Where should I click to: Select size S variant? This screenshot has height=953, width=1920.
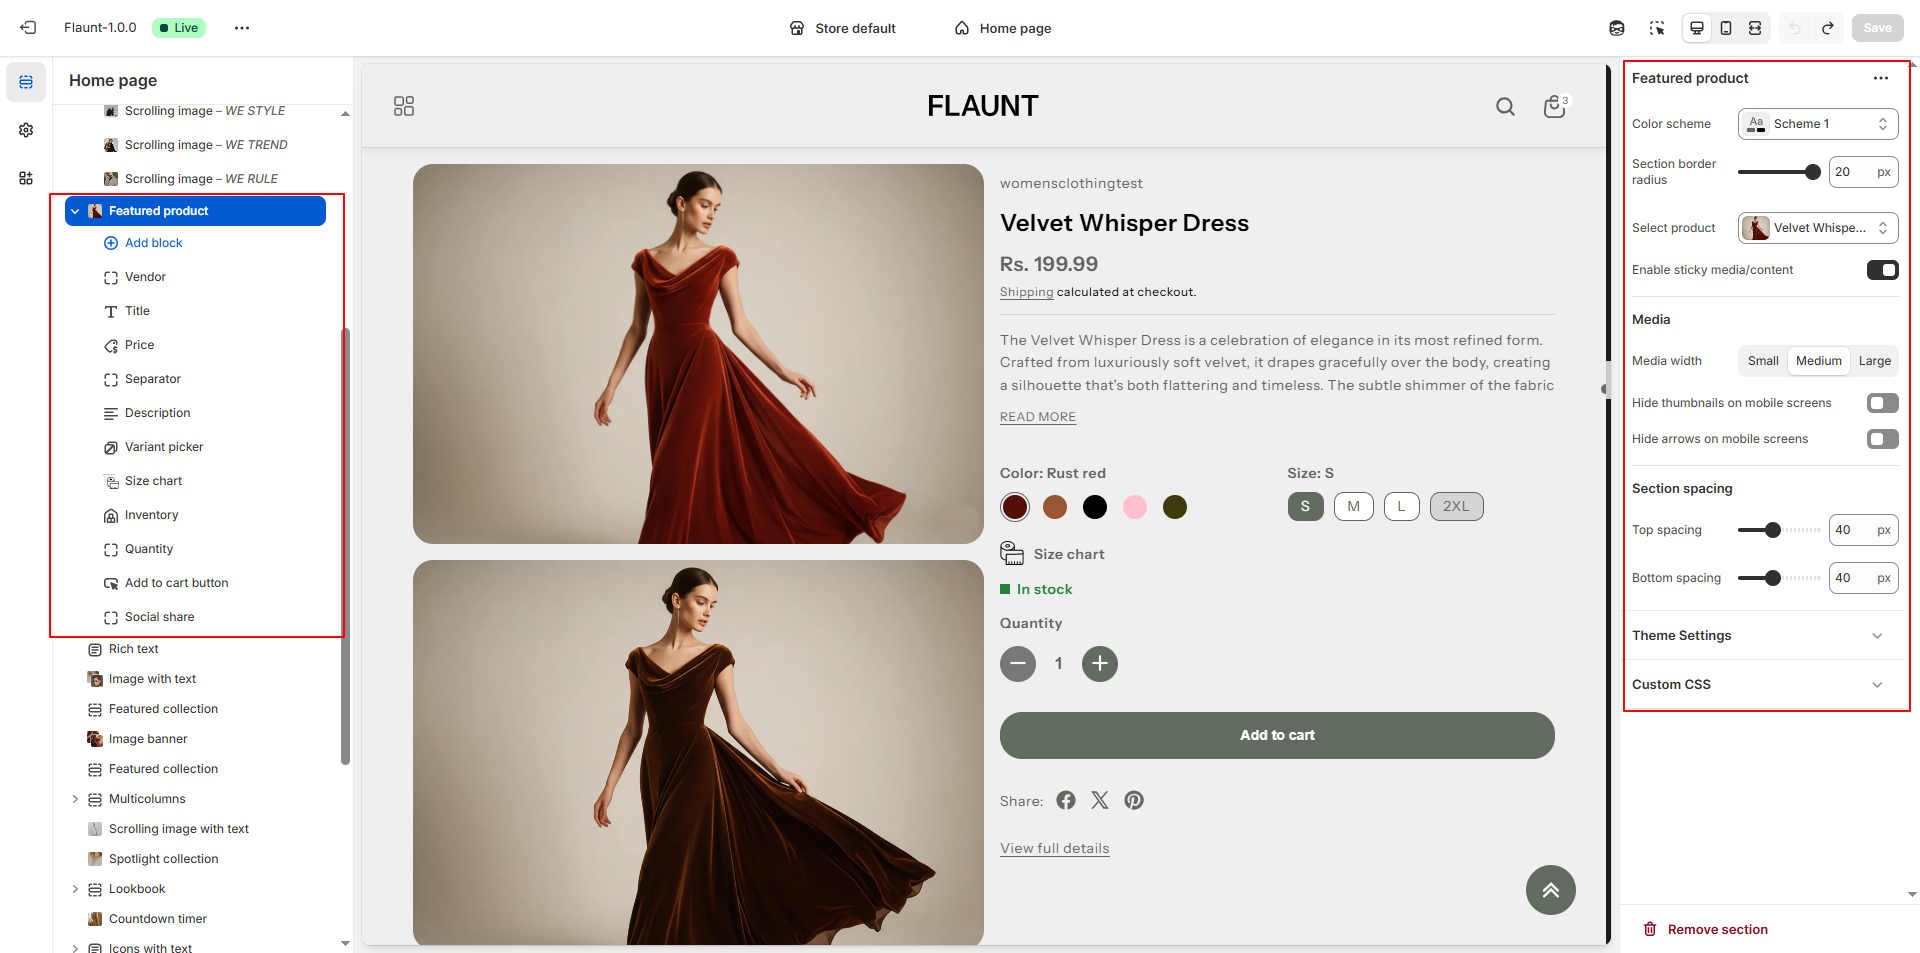1305,506
